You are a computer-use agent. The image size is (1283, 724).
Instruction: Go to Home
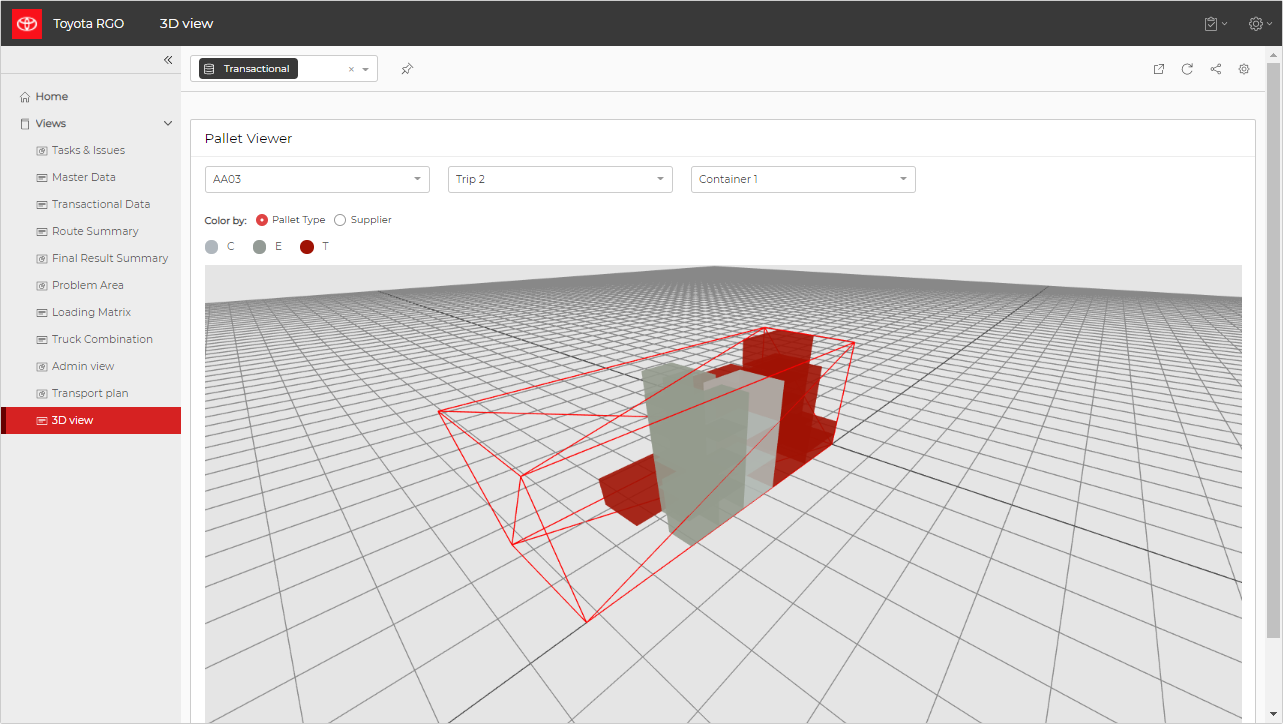pyautogui.click(x=52, y=97)
